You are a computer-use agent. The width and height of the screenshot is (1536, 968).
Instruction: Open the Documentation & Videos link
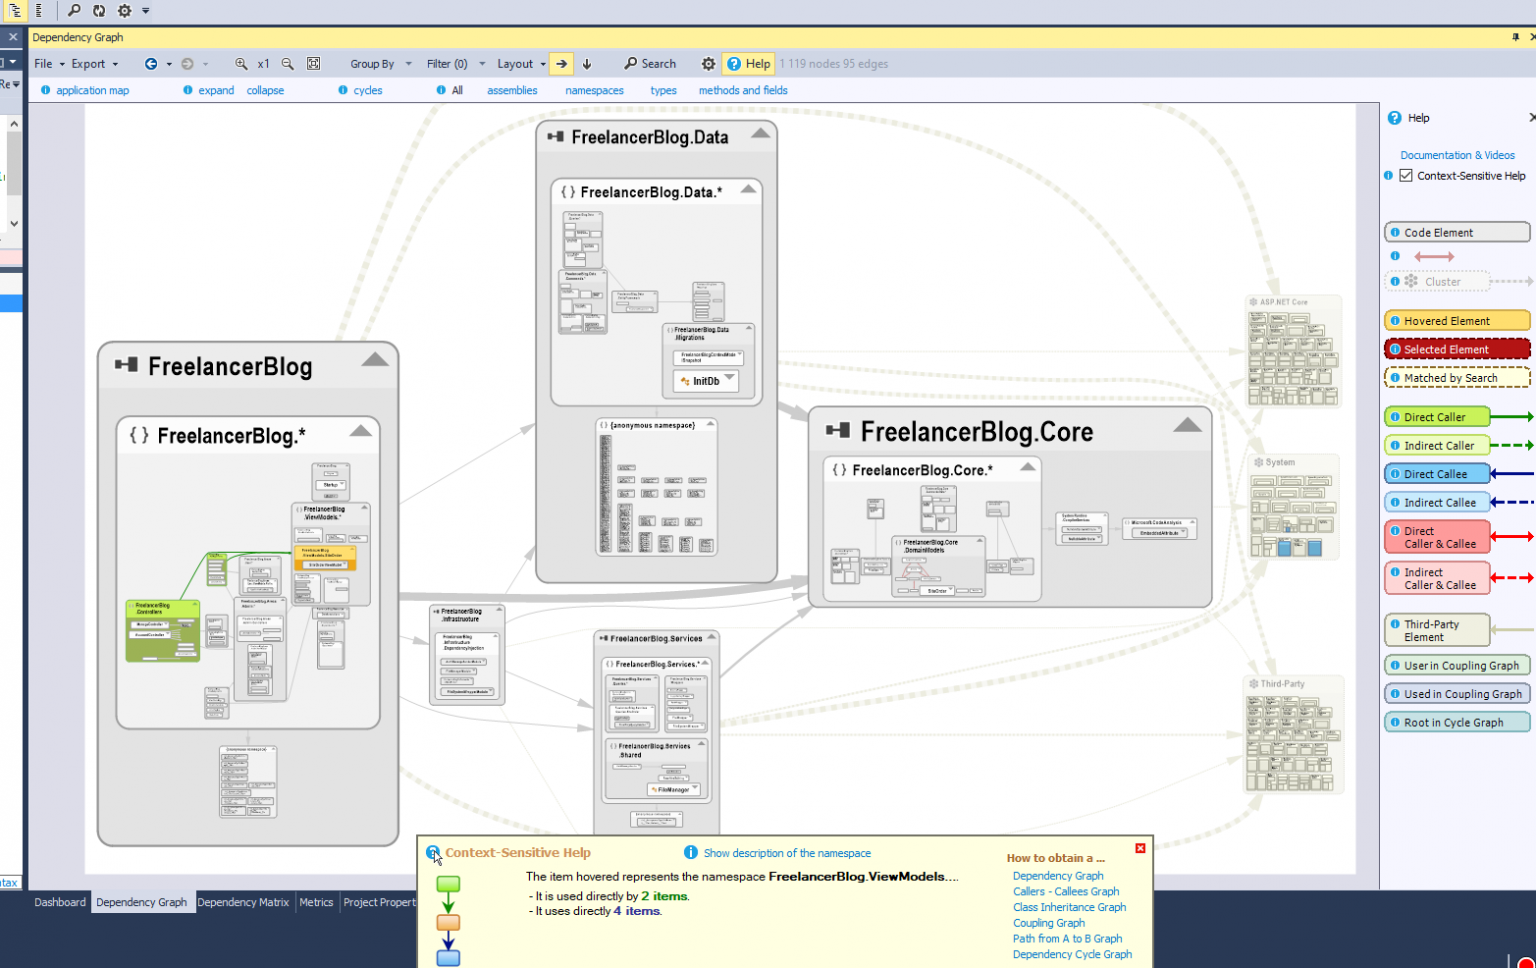point(1457,155)
